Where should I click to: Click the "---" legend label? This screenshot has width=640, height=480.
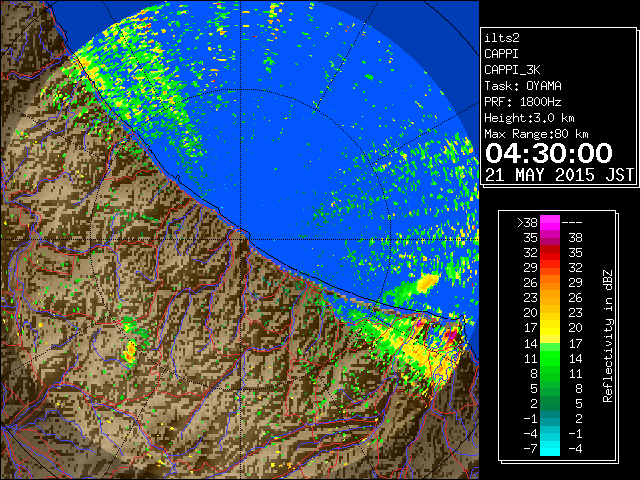572,222
